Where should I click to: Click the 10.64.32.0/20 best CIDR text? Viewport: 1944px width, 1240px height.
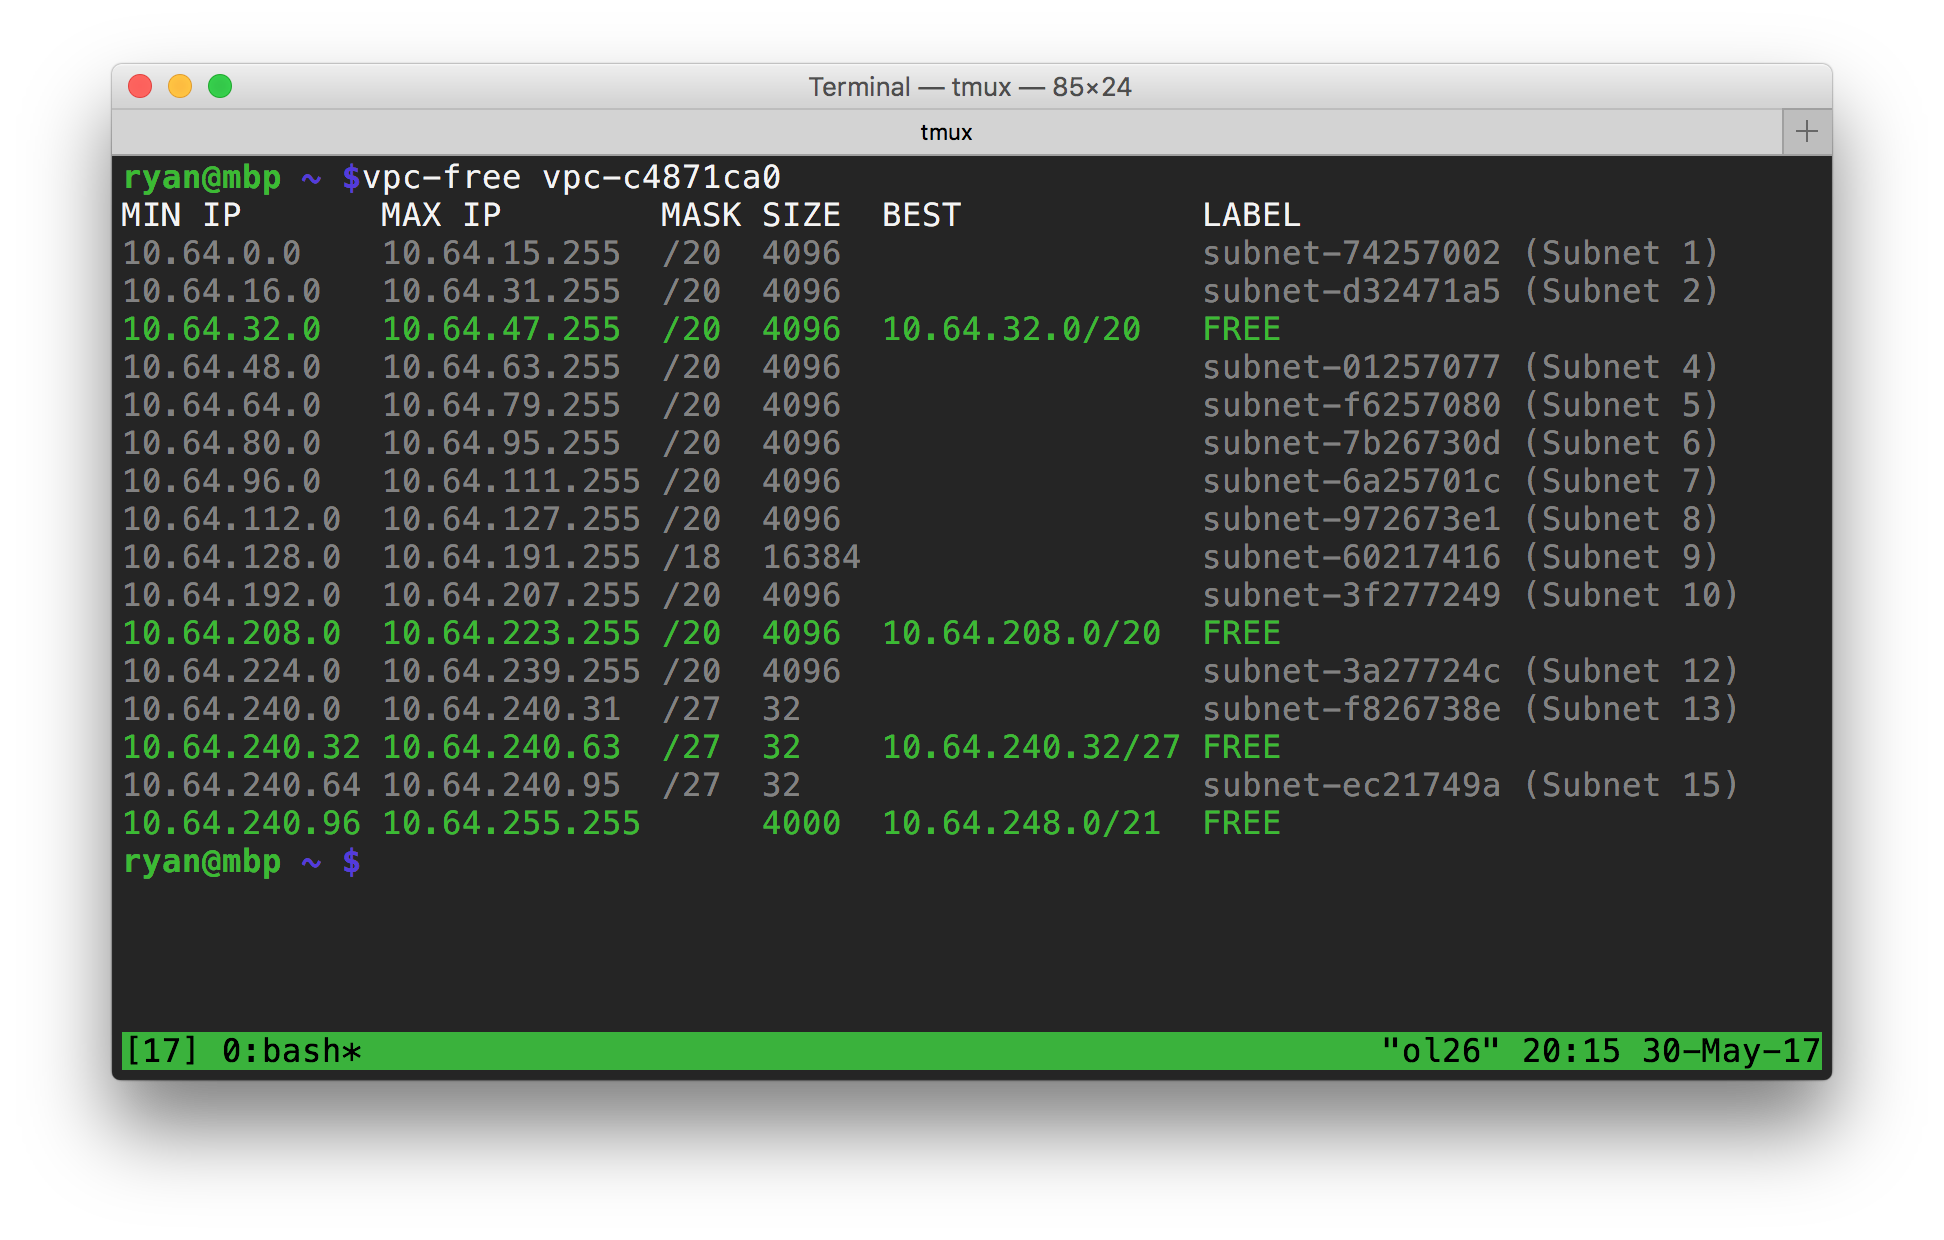[x=1010, y=330]
